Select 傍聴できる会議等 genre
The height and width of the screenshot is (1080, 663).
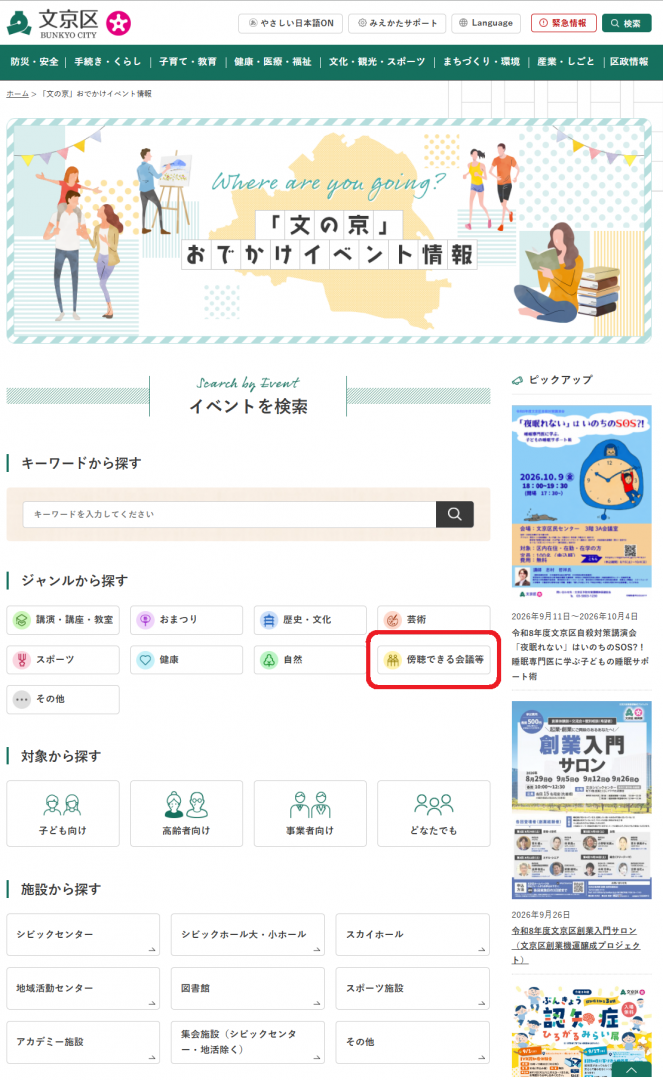(434, 660)
